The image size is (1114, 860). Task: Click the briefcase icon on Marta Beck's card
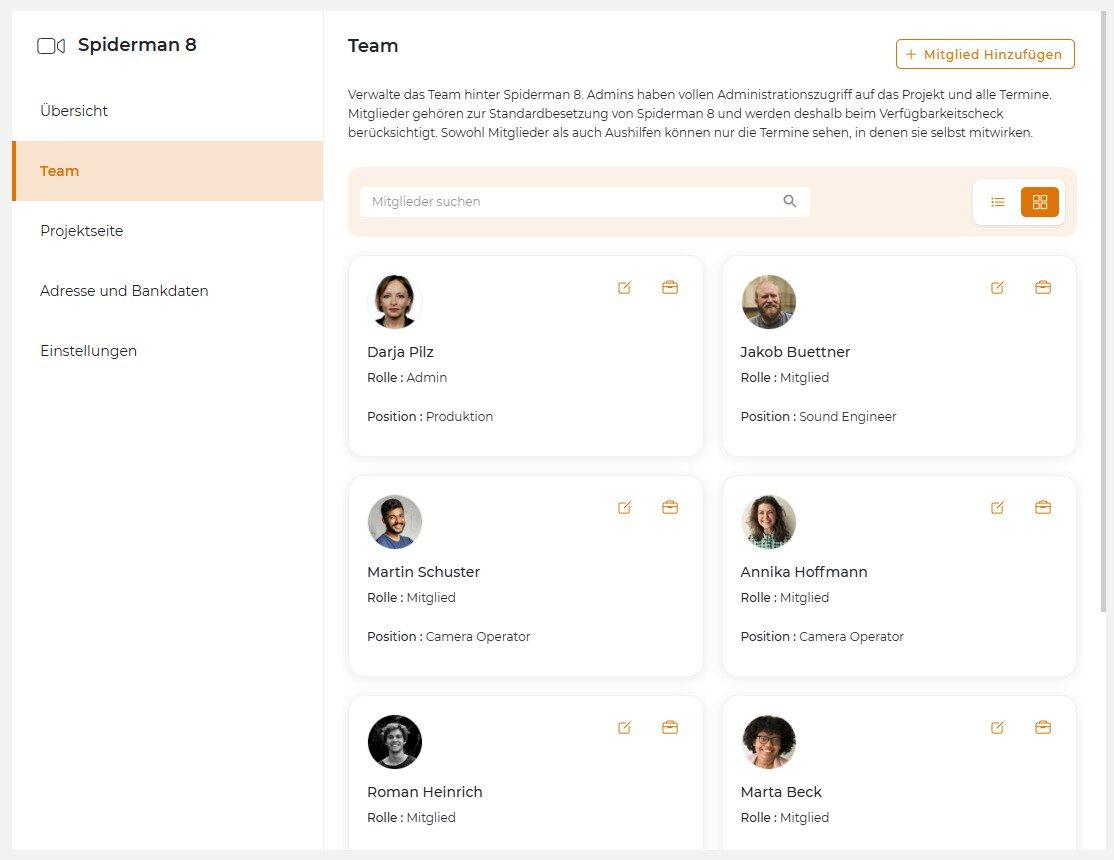tap(1043, 727)
